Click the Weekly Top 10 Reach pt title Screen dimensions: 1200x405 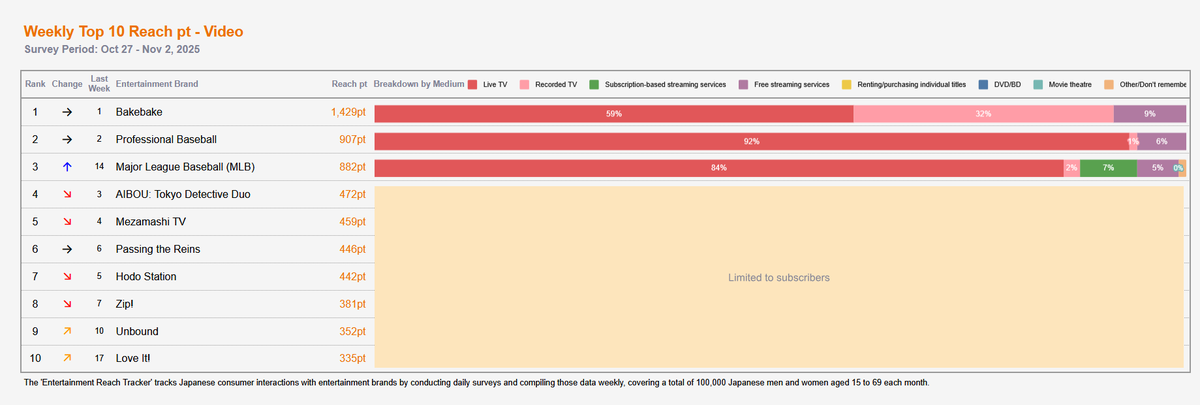133,32
